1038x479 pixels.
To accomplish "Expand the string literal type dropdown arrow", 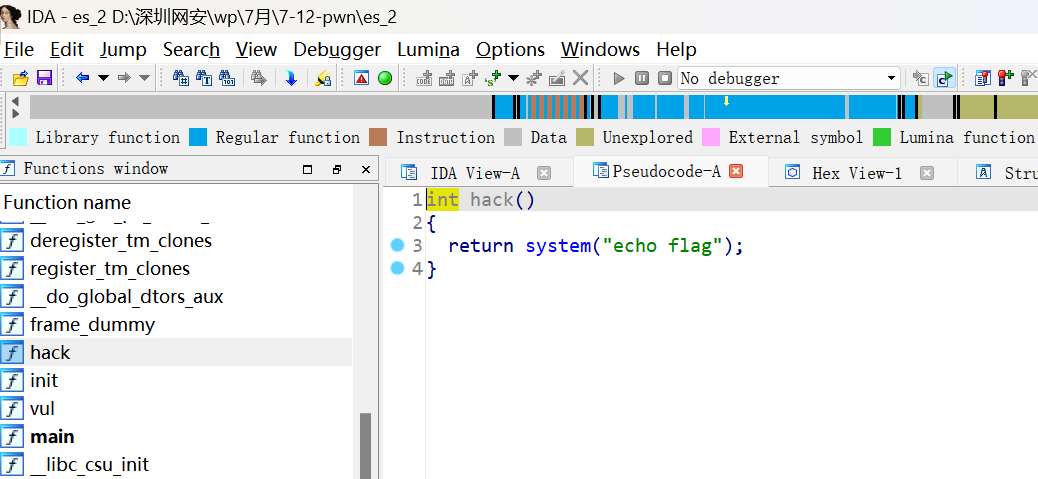I will point(513,78).
